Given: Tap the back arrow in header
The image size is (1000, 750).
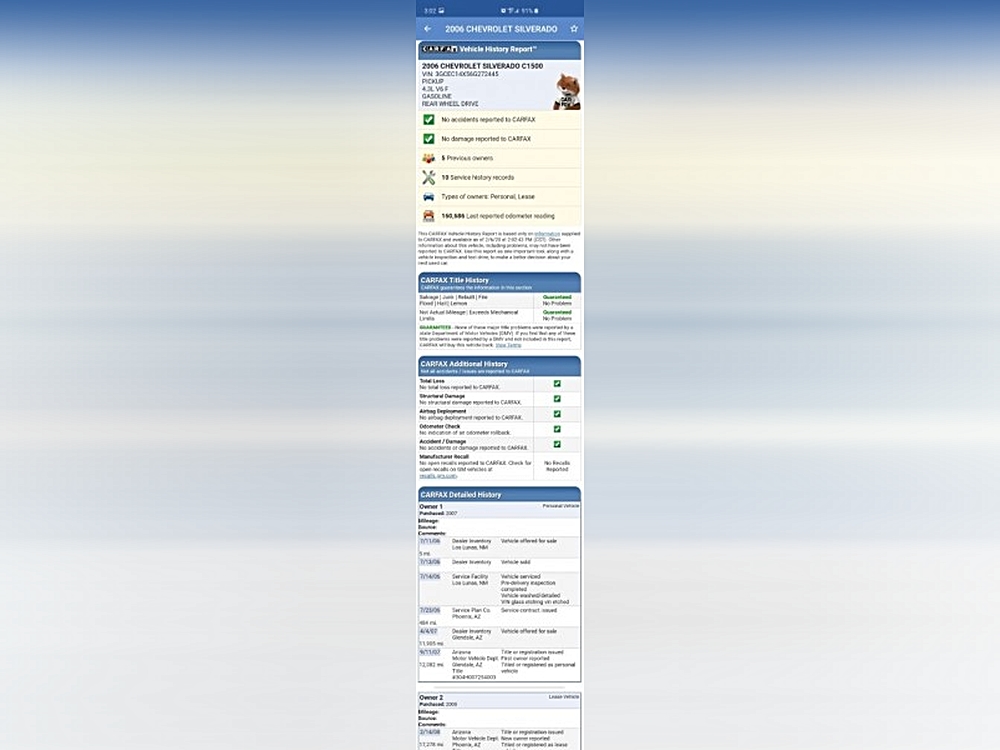Looking at the screenshot, I should [428, 29].
